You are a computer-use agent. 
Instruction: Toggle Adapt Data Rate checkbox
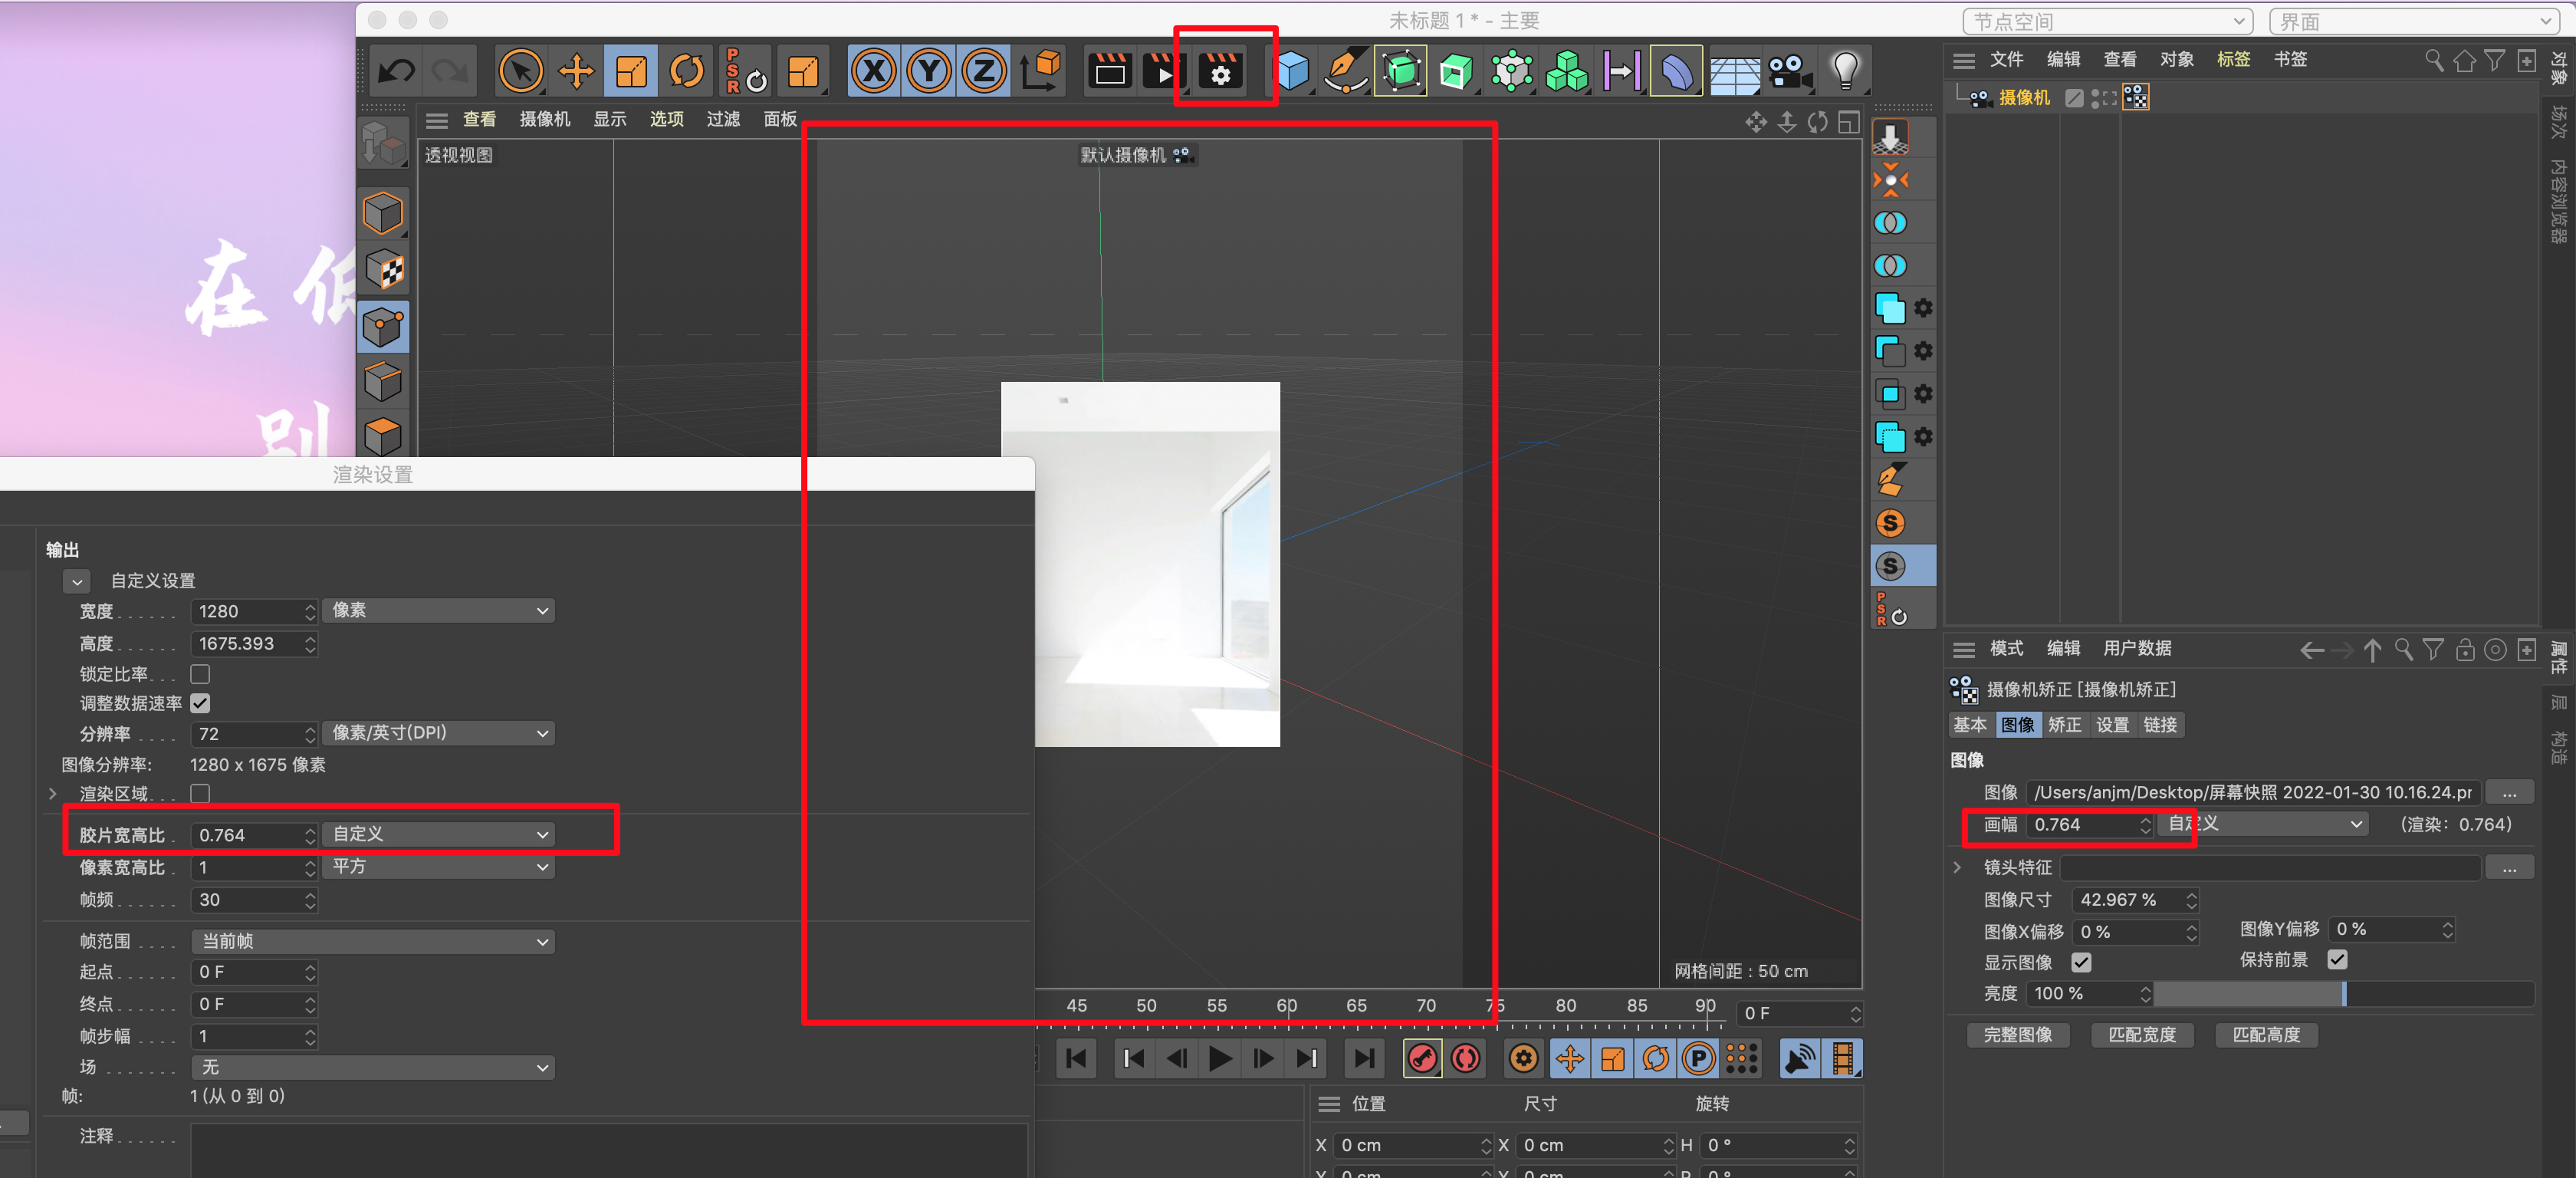pyautogui.click(x=200, y=703)
